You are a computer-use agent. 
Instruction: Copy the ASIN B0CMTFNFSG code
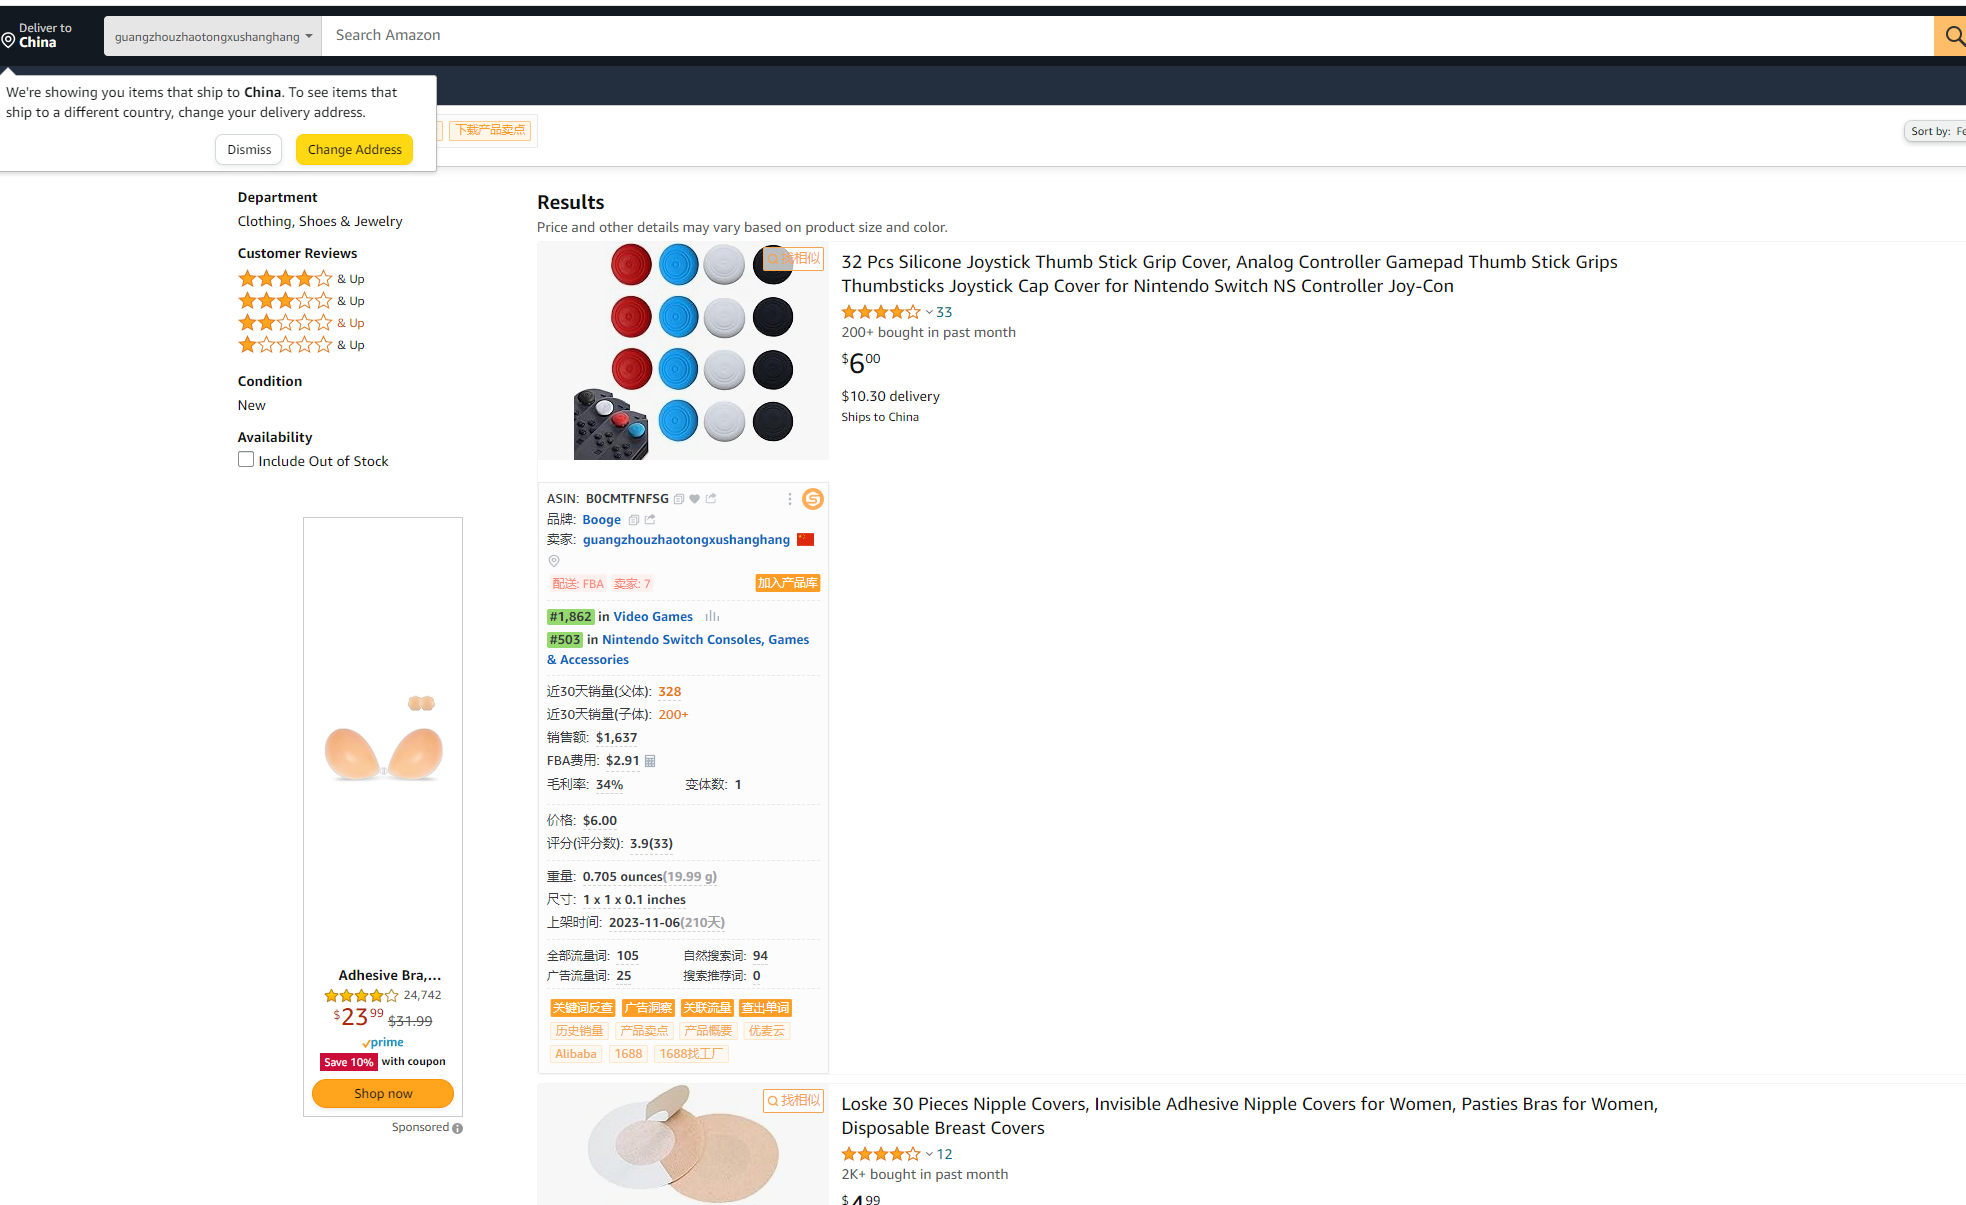tap(679, 499)
